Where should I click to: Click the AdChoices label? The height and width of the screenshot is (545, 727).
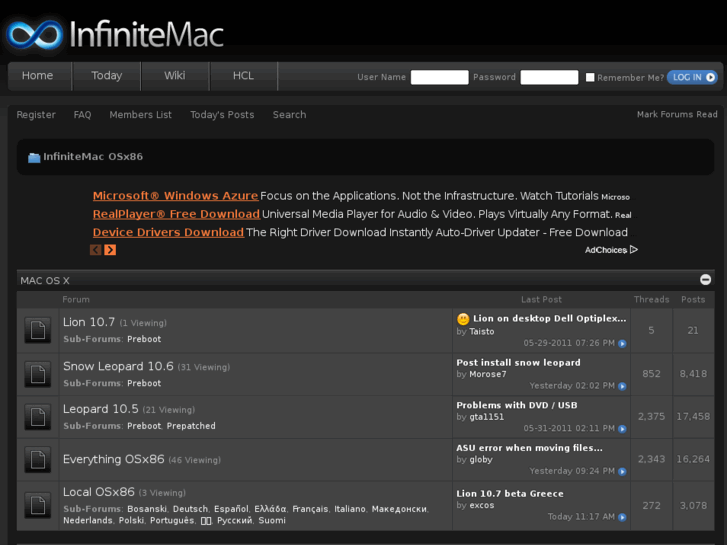pyautogui.click(x=606, y=250)
